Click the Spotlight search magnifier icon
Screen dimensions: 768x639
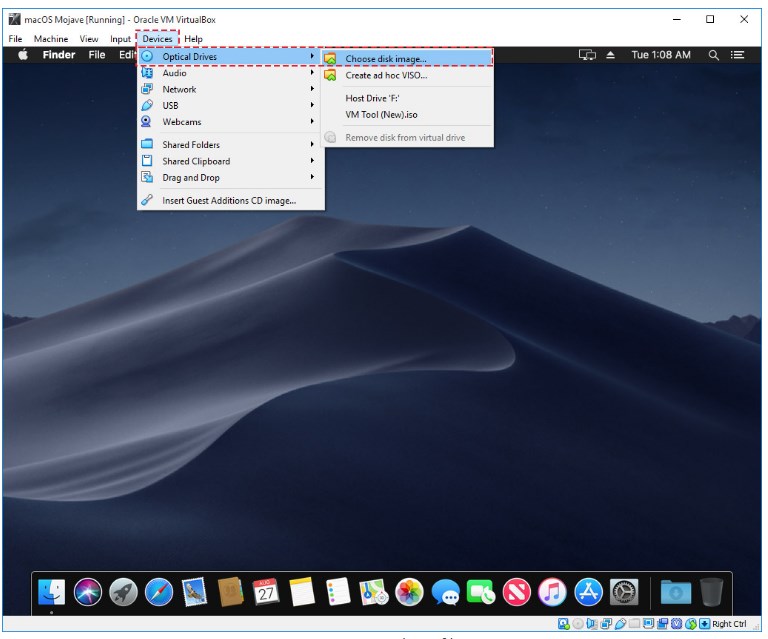pos(714,55)
